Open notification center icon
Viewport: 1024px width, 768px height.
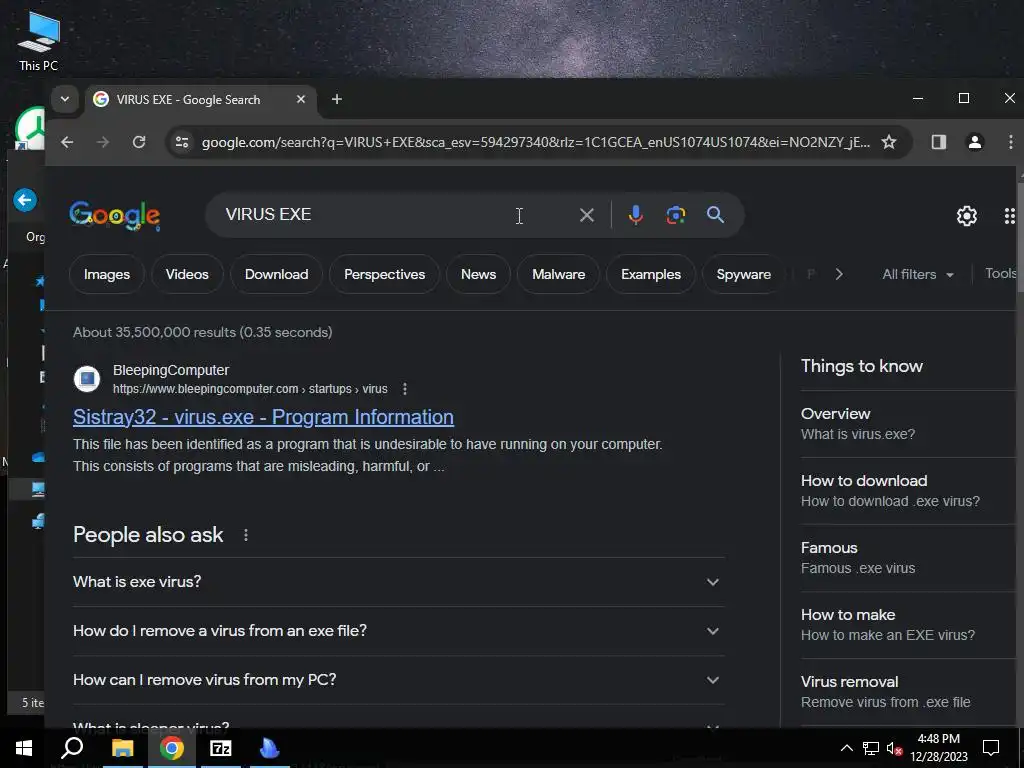991,748
